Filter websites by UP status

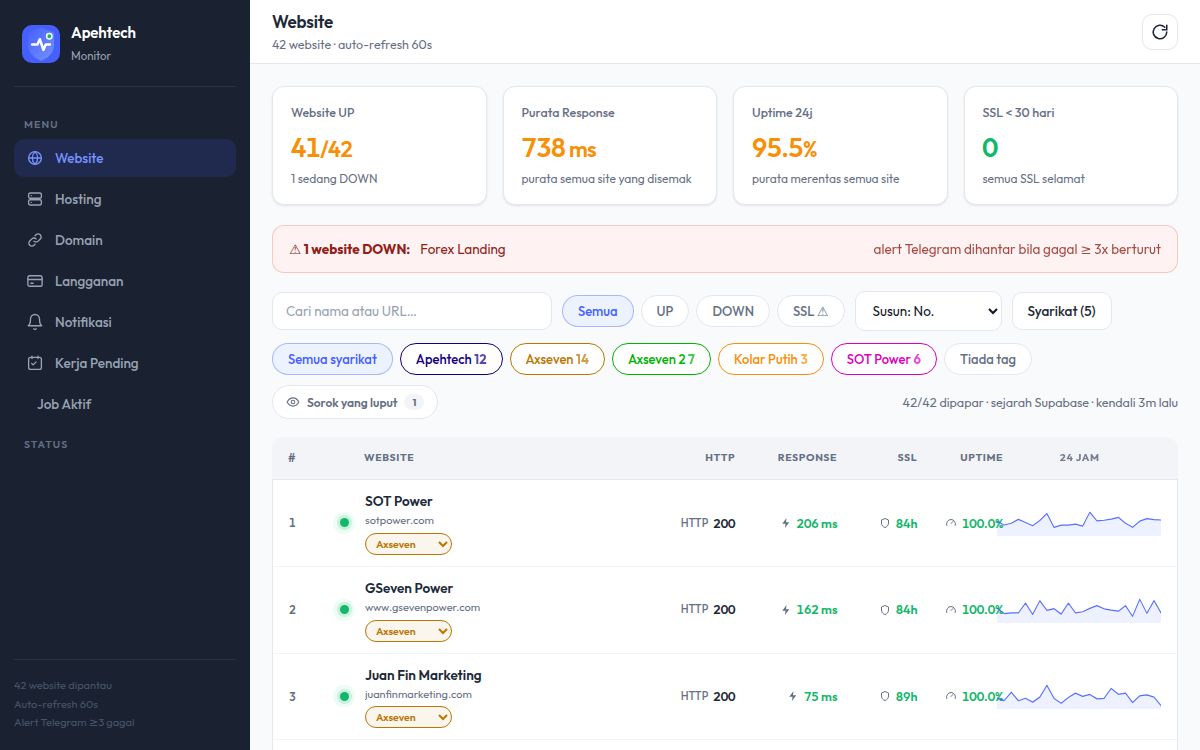coord(665,311)
